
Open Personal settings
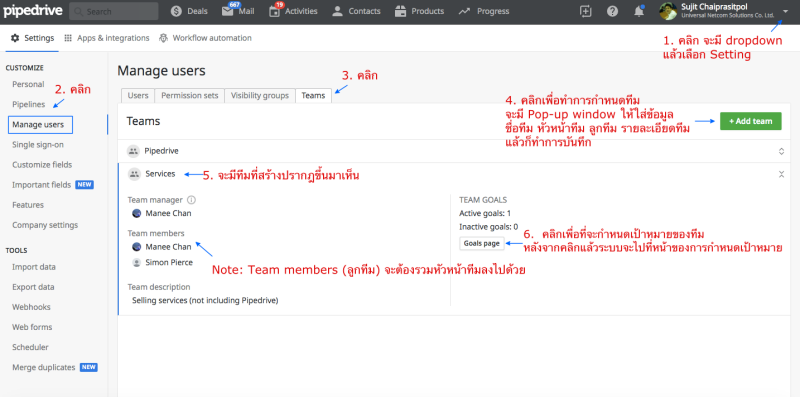(28, 84)
